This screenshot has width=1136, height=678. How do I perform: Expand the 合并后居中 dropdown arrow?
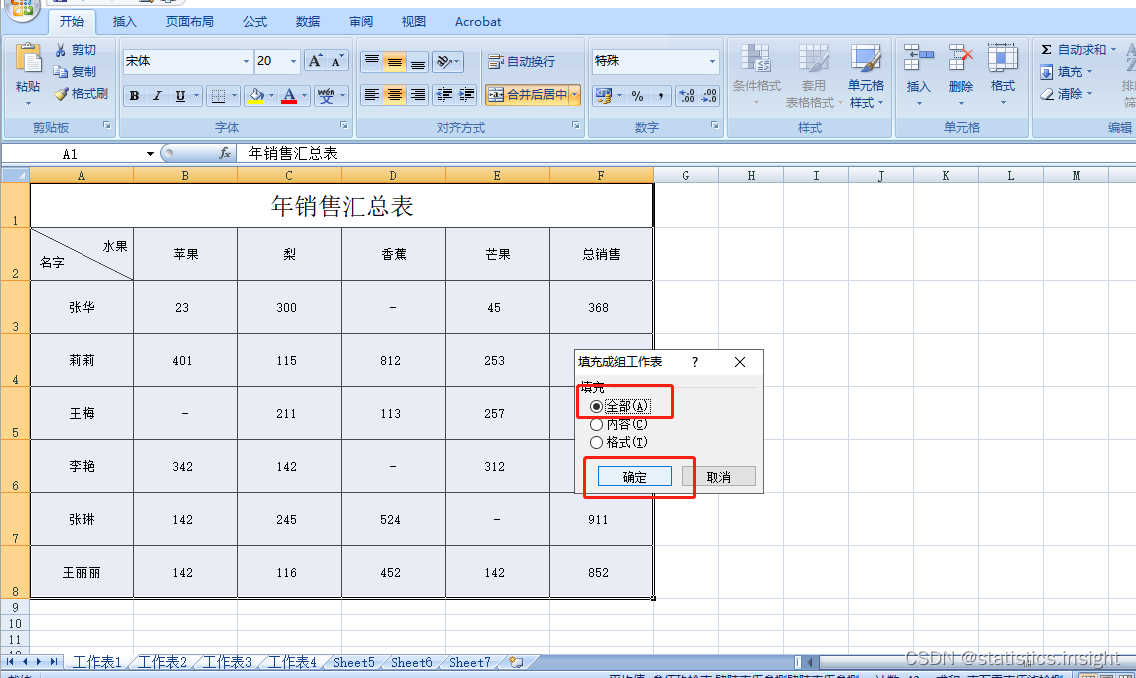575,95
